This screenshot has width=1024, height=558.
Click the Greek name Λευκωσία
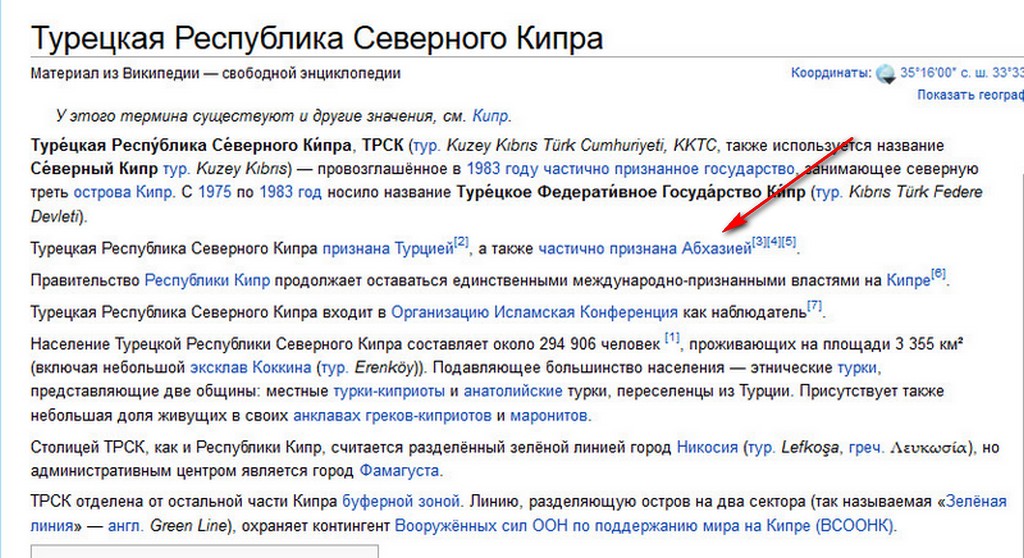tap(929, 448)
